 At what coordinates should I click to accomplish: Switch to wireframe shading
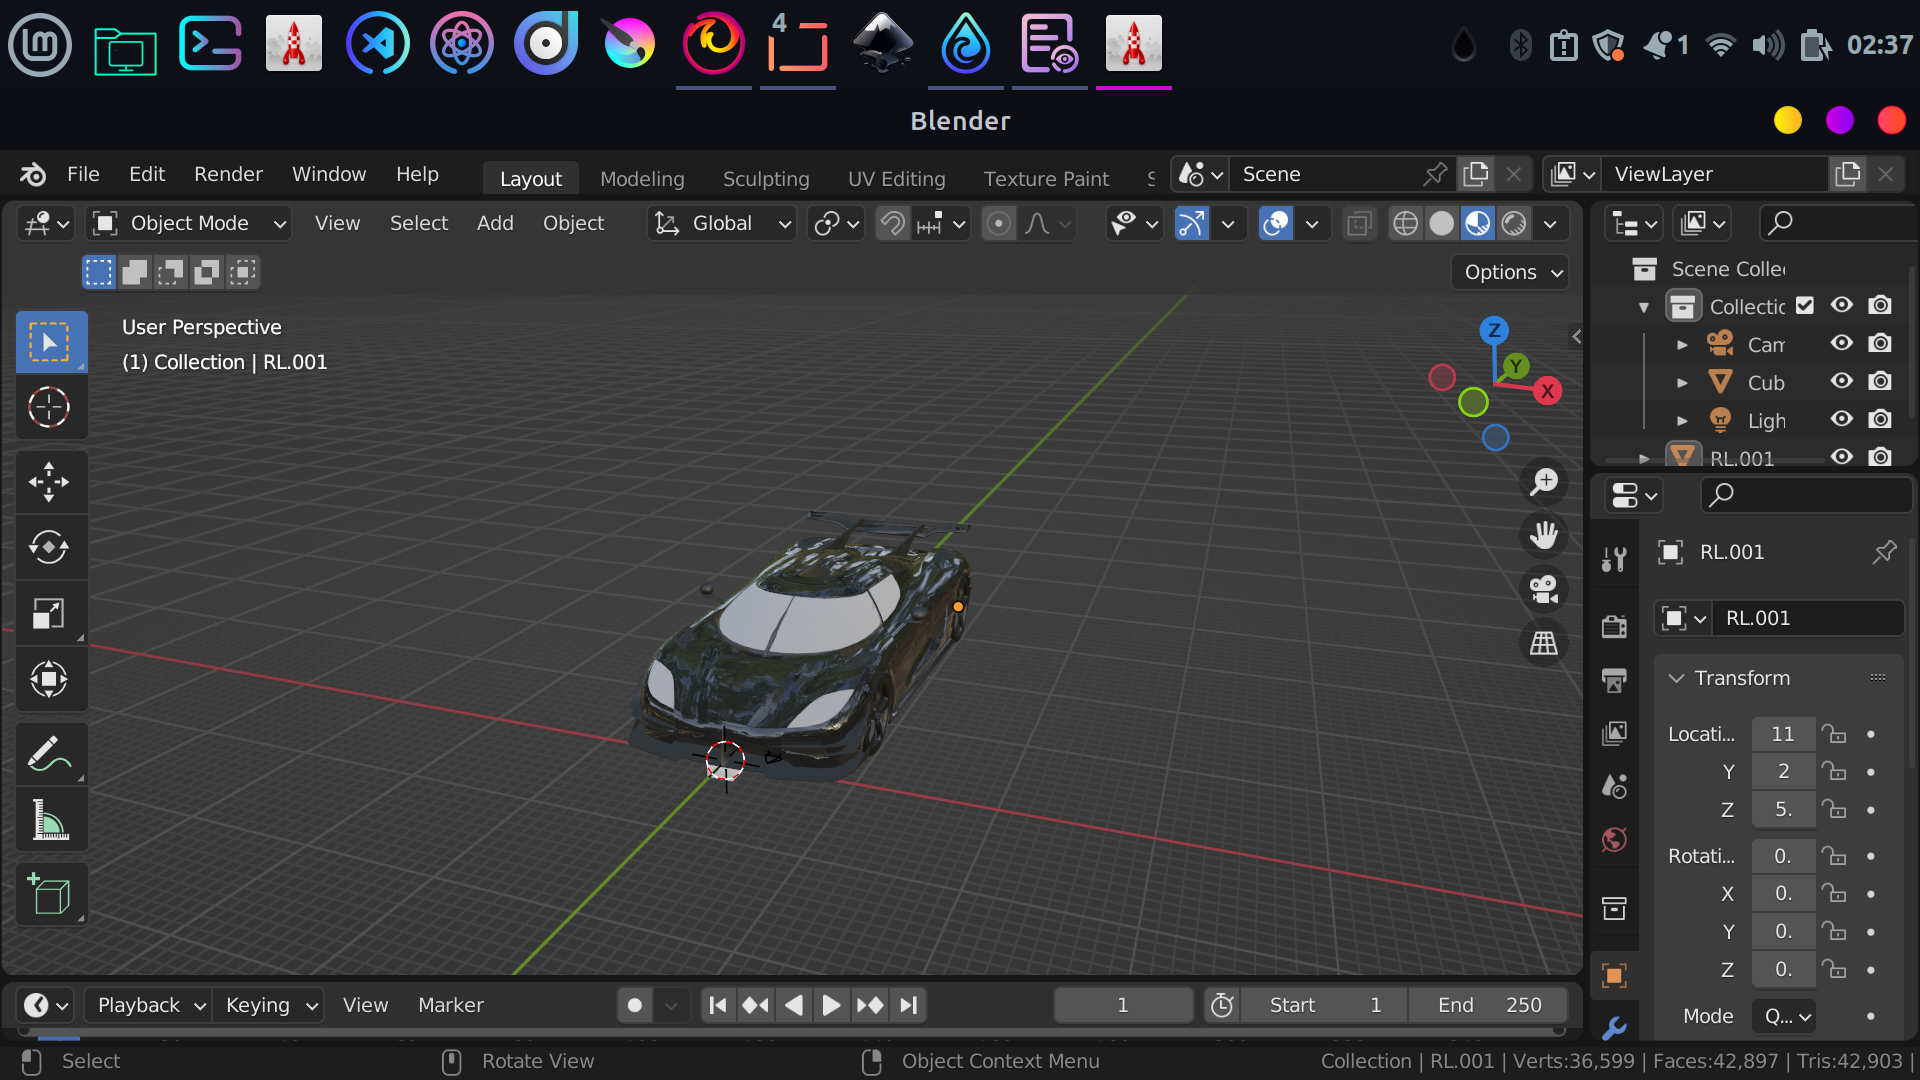[x=1405, y=223]
